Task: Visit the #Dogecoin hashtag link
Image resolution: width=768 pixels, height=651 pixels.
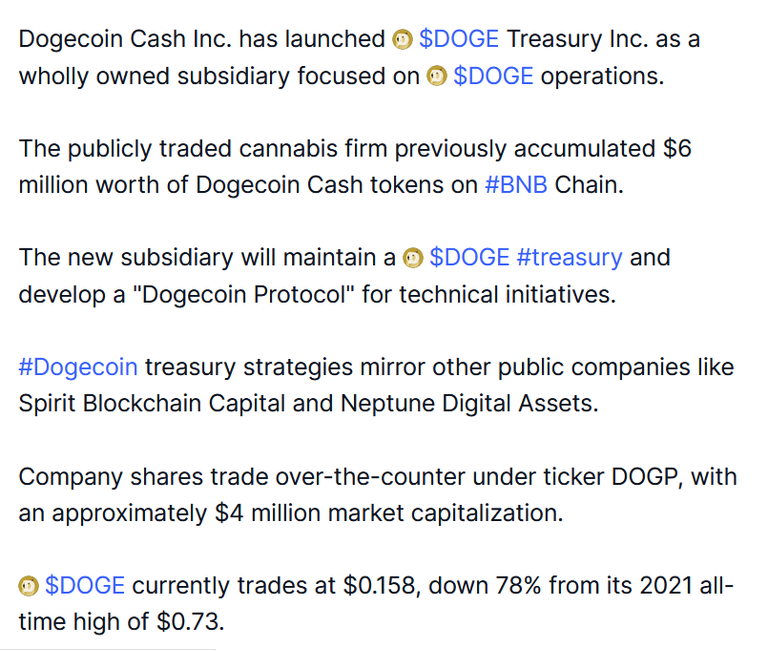Action: 78,367
